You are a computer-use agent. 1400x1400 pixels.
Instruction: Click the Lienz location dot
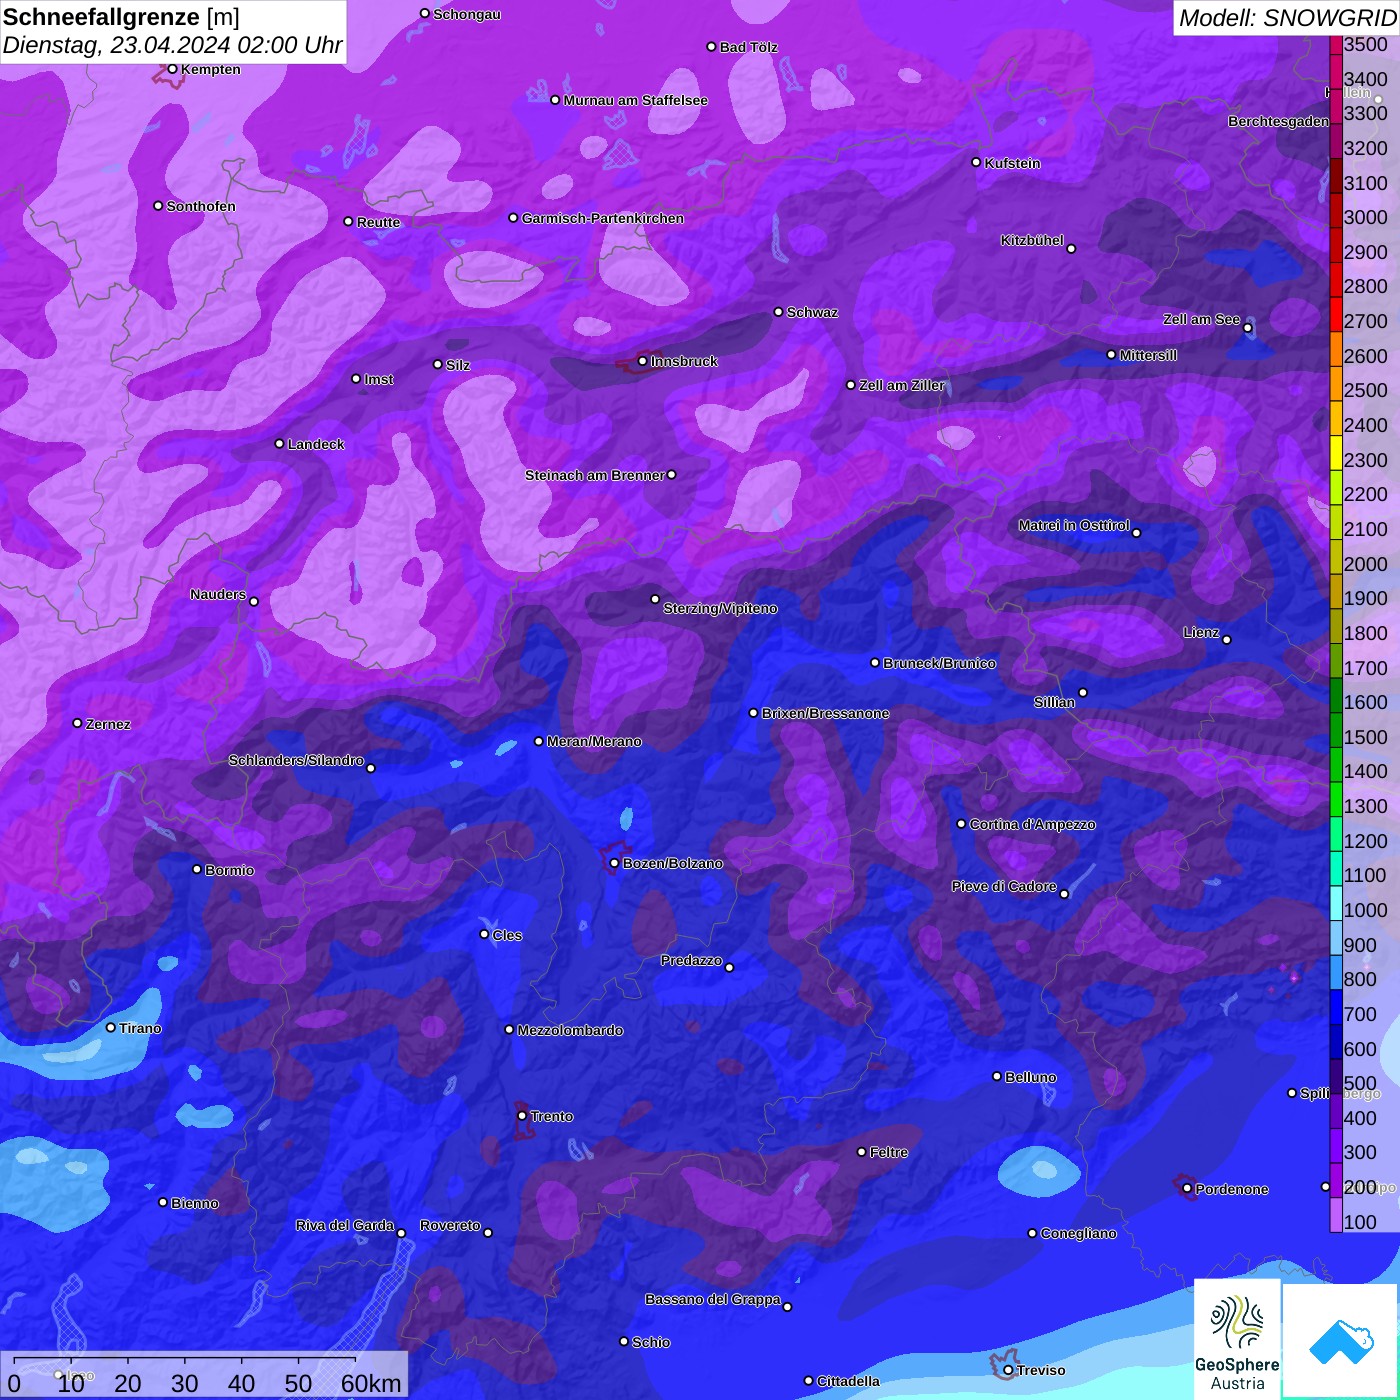[1227, 640]
